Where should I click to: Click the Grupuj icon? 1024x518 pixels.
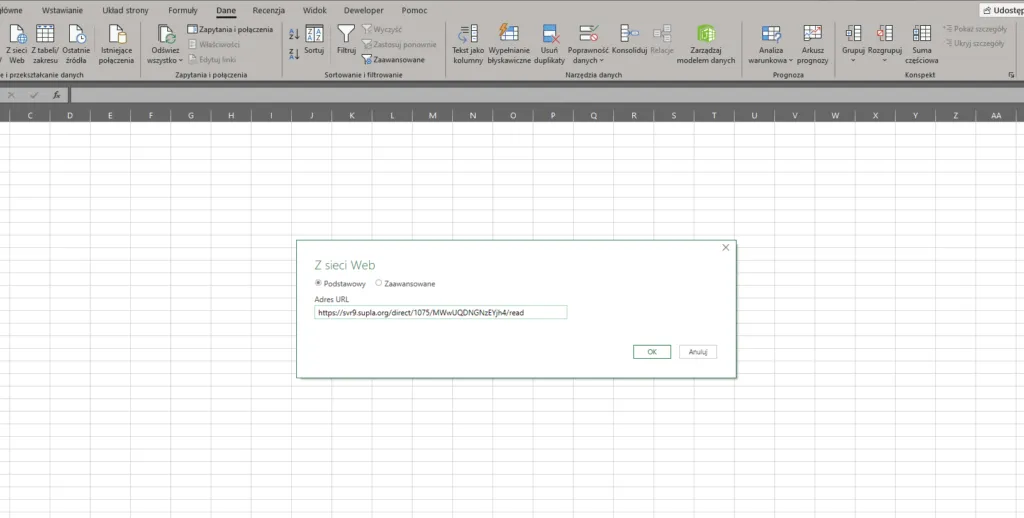(853, 33)
